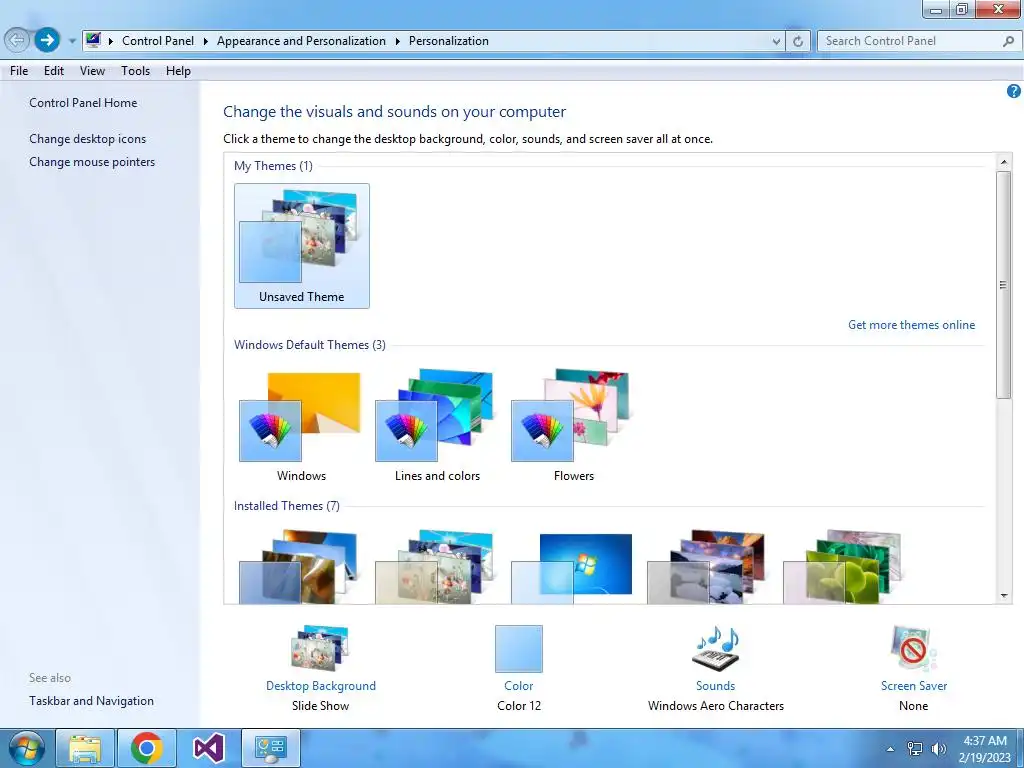Select the Personalization breadcrumb
Viewport: 1024px width, 768px height.
point(449,41)
